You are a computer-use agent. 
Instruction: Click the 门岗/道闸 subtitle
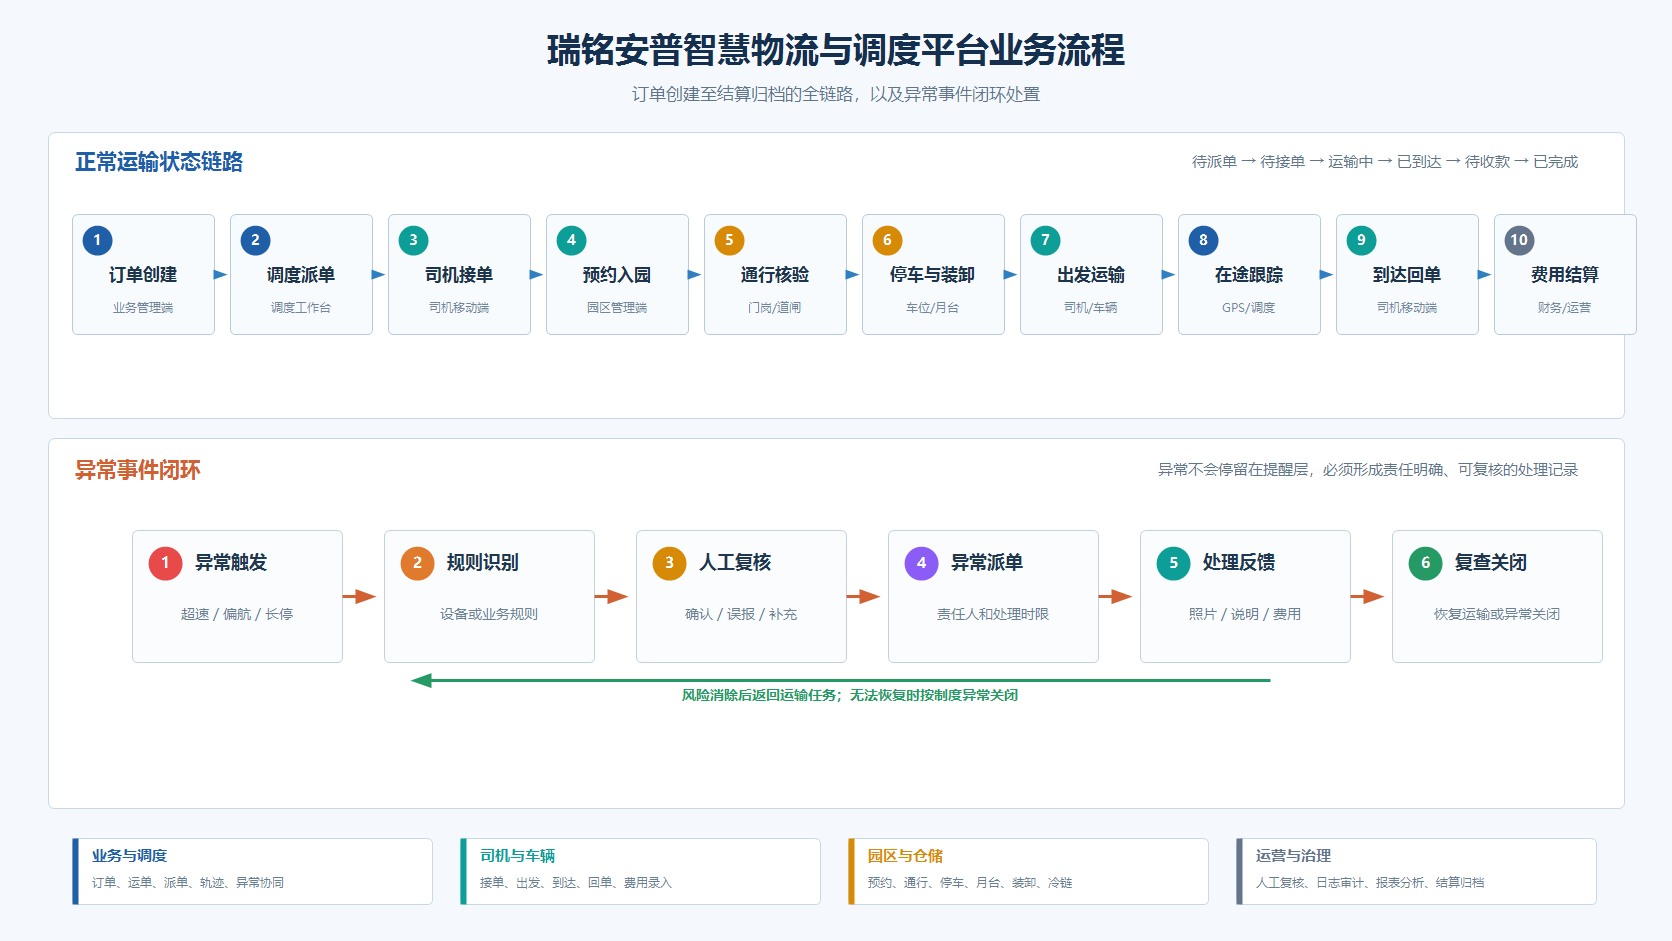[x=775, y=308]
